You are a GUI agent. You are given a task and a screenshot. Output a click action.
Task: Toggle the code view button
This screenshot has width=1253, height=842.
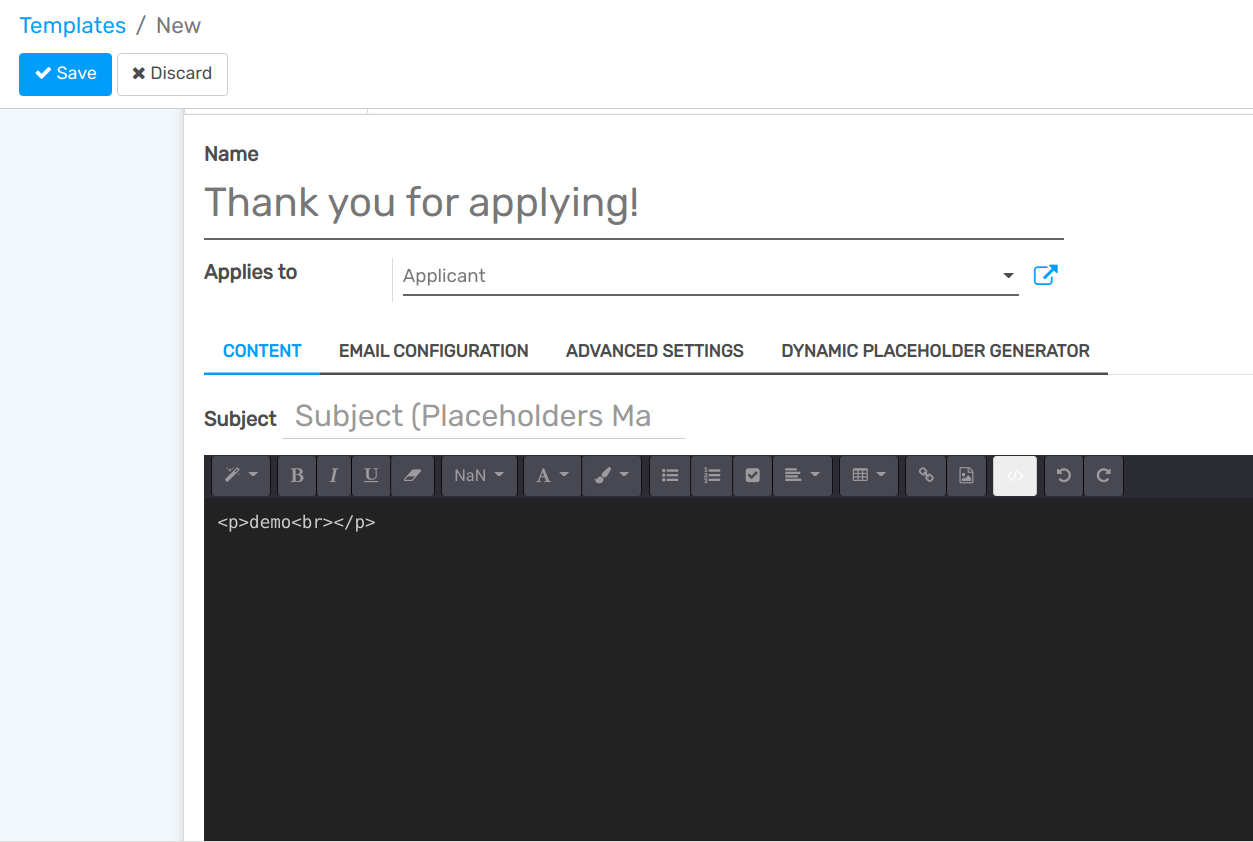(1015, 476)
